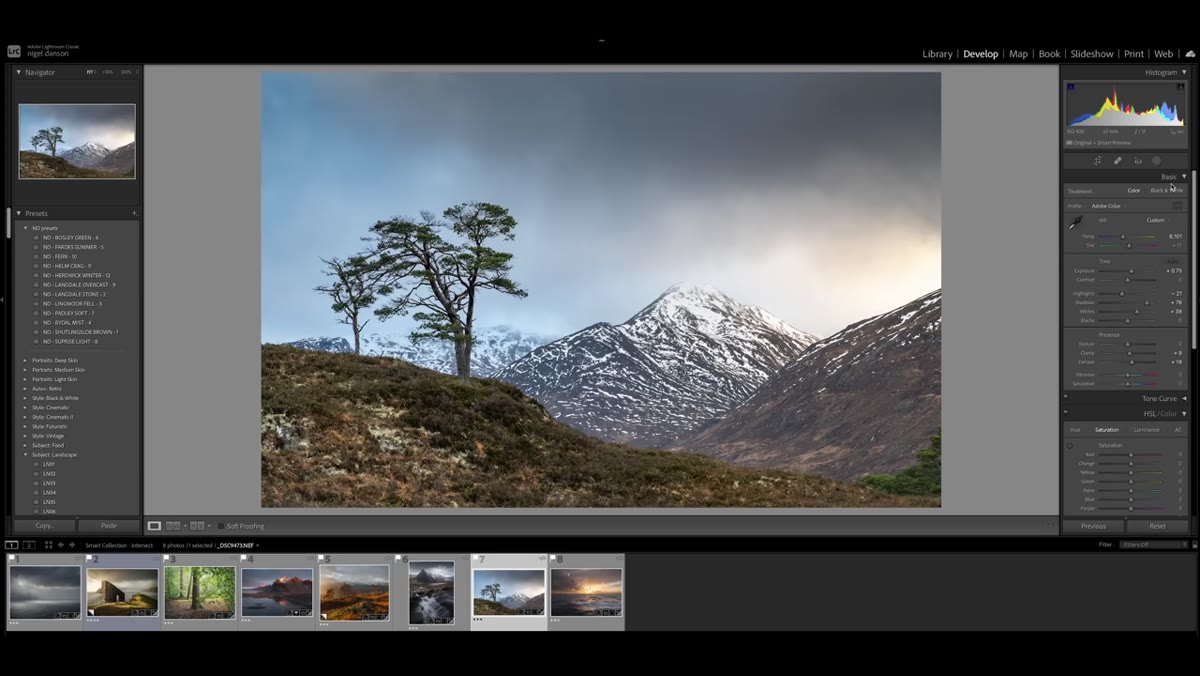The image size is (1200, 676).
Task: Set treatment to Black & White
Action: 1166,190
